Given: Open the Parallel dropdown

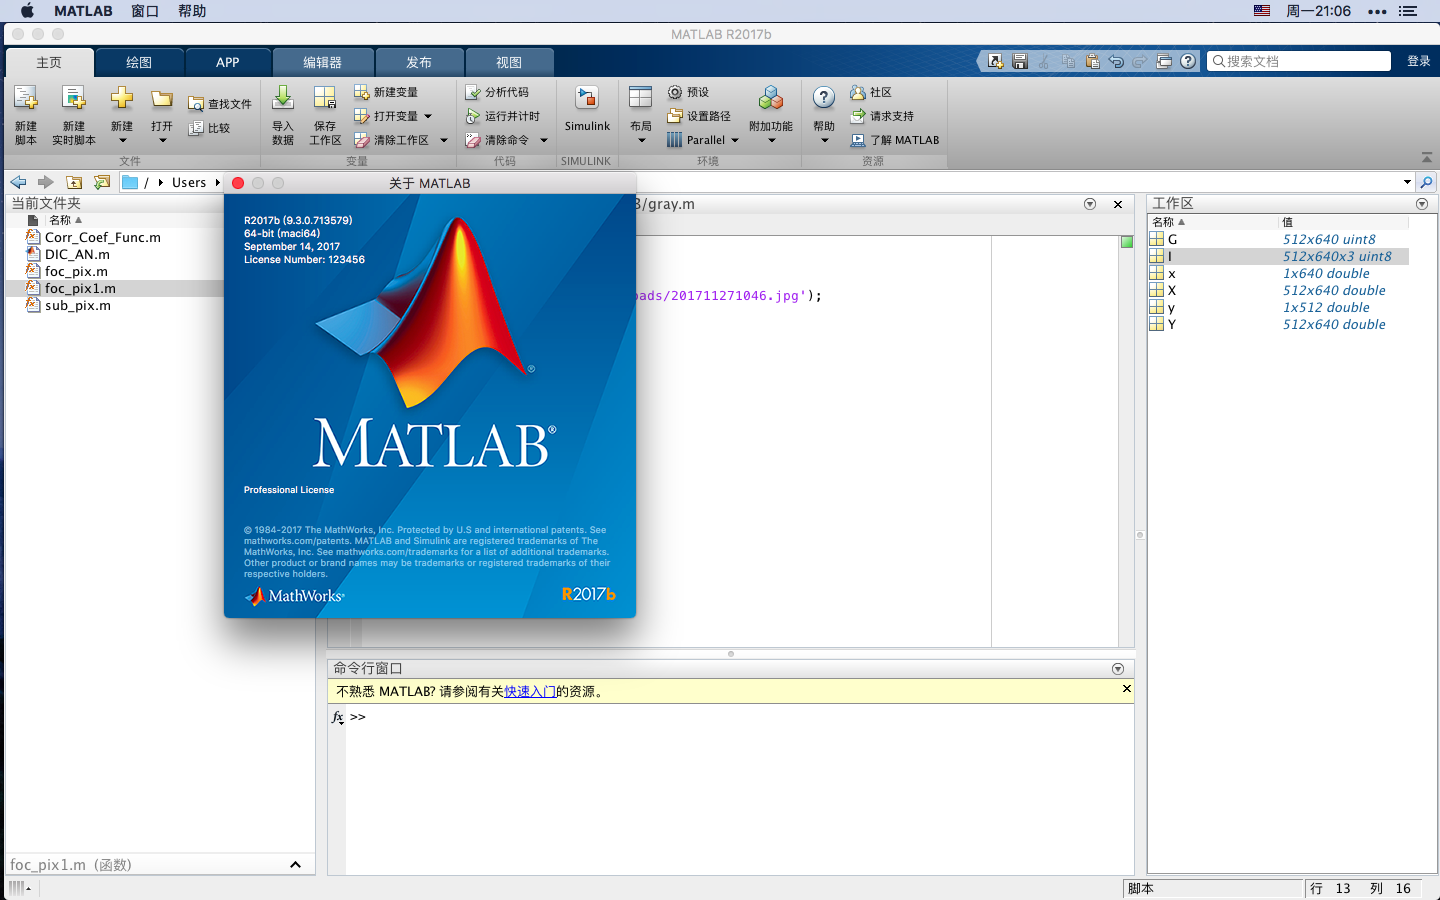Looking at the screenshot, I should click(735, 140).
